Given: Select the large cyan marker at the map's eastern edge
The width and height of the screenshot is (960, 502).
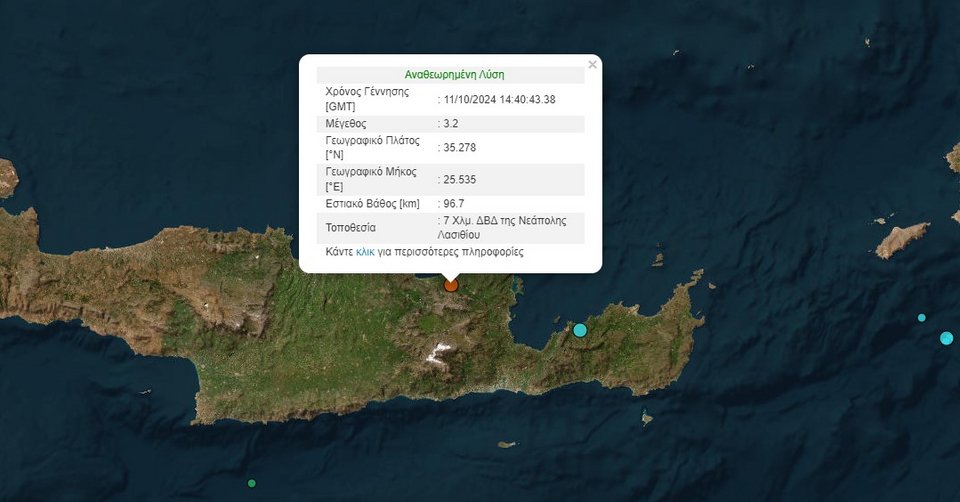Looking at the screenshot, I should pyautogui.click(x=947, y=338).
